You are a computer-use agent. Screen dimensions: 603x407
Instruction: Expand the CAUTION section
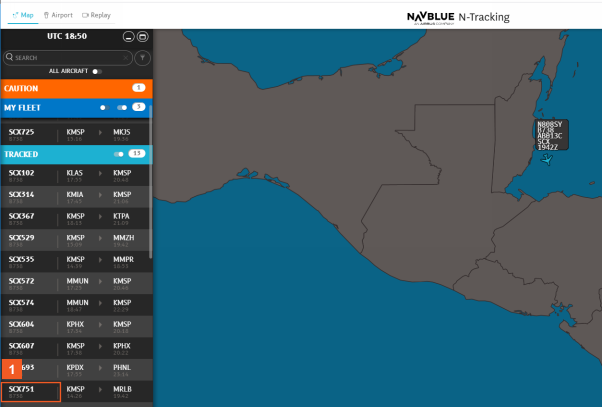click(77, 88)
